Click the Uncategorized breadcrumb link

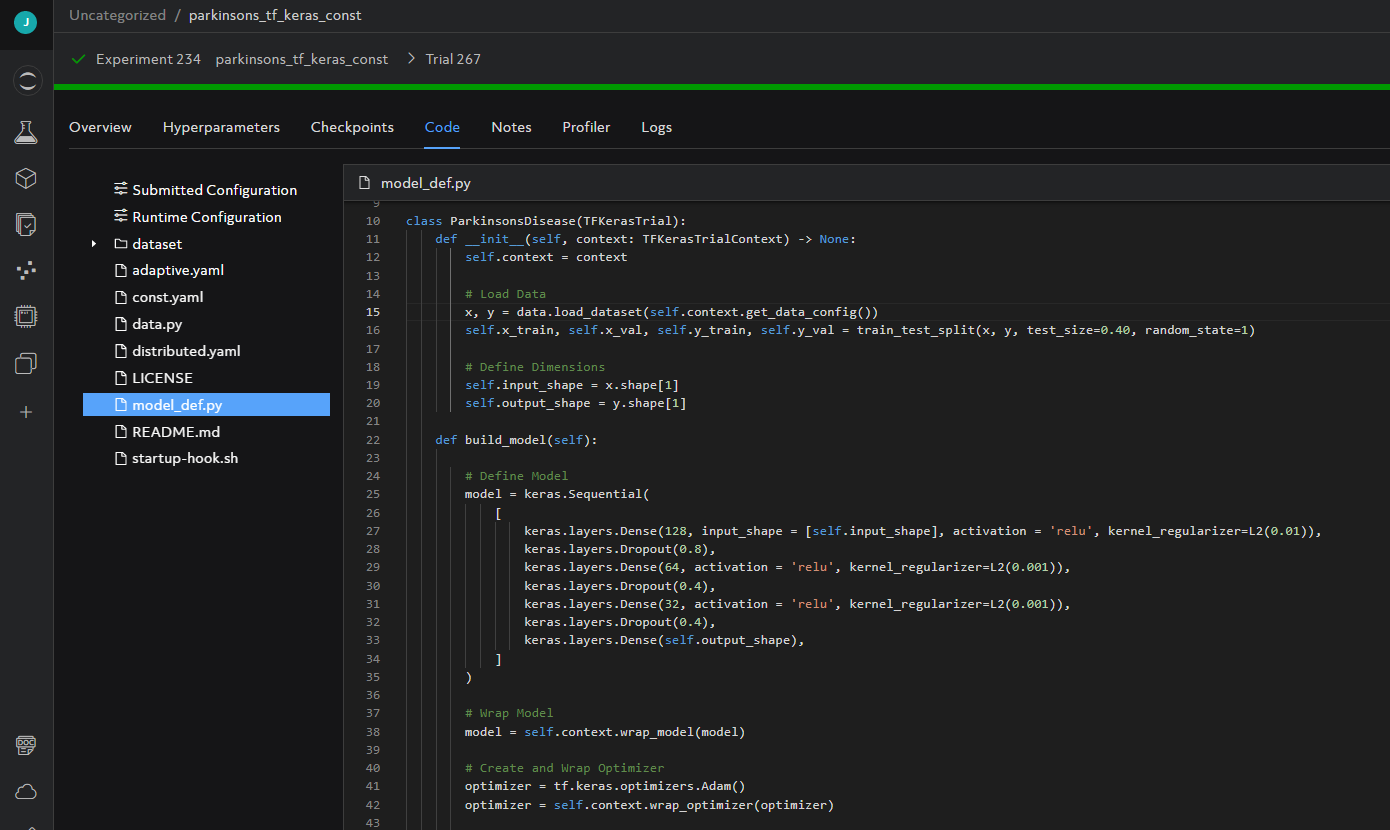tap(117, 15)
